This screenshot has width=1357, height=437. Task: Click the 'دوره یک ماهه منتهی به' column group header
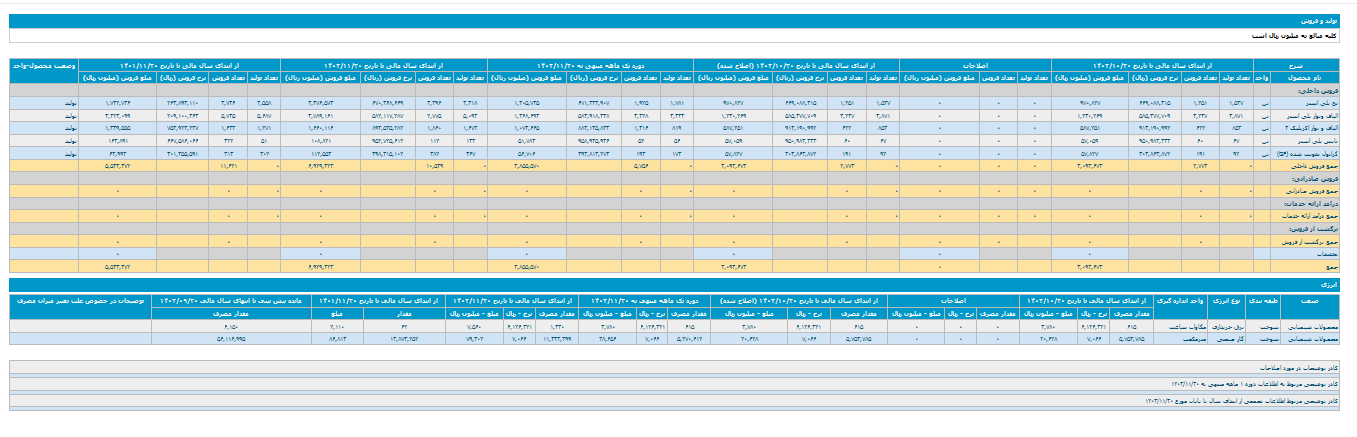click(x=590, y=64)
